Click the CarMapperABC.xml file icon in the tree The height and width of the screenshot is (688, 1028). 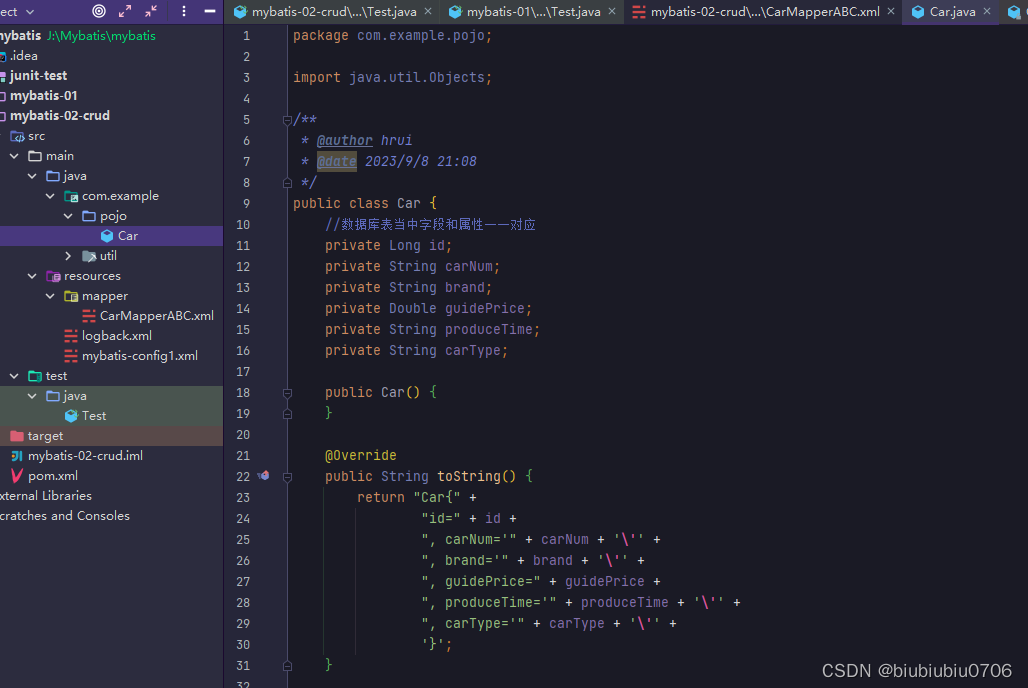point(89,316)
